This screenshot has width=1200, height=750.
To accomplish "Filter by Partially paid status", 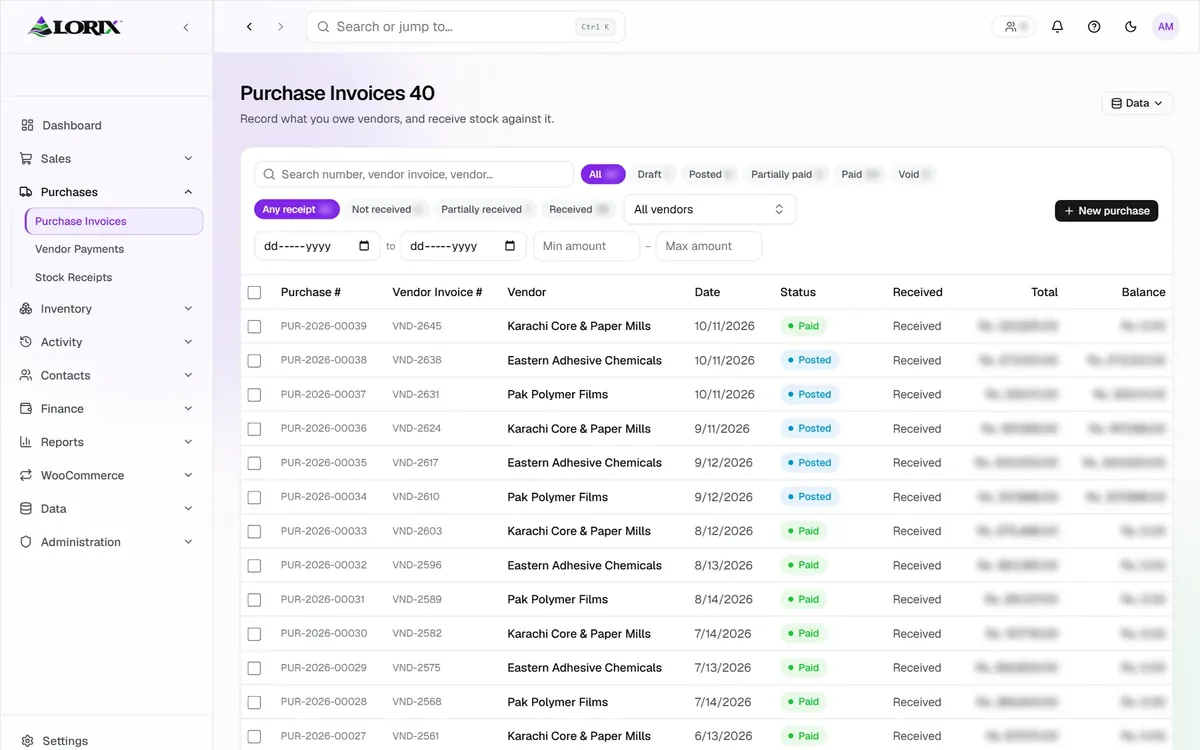I will pos(788,174).
